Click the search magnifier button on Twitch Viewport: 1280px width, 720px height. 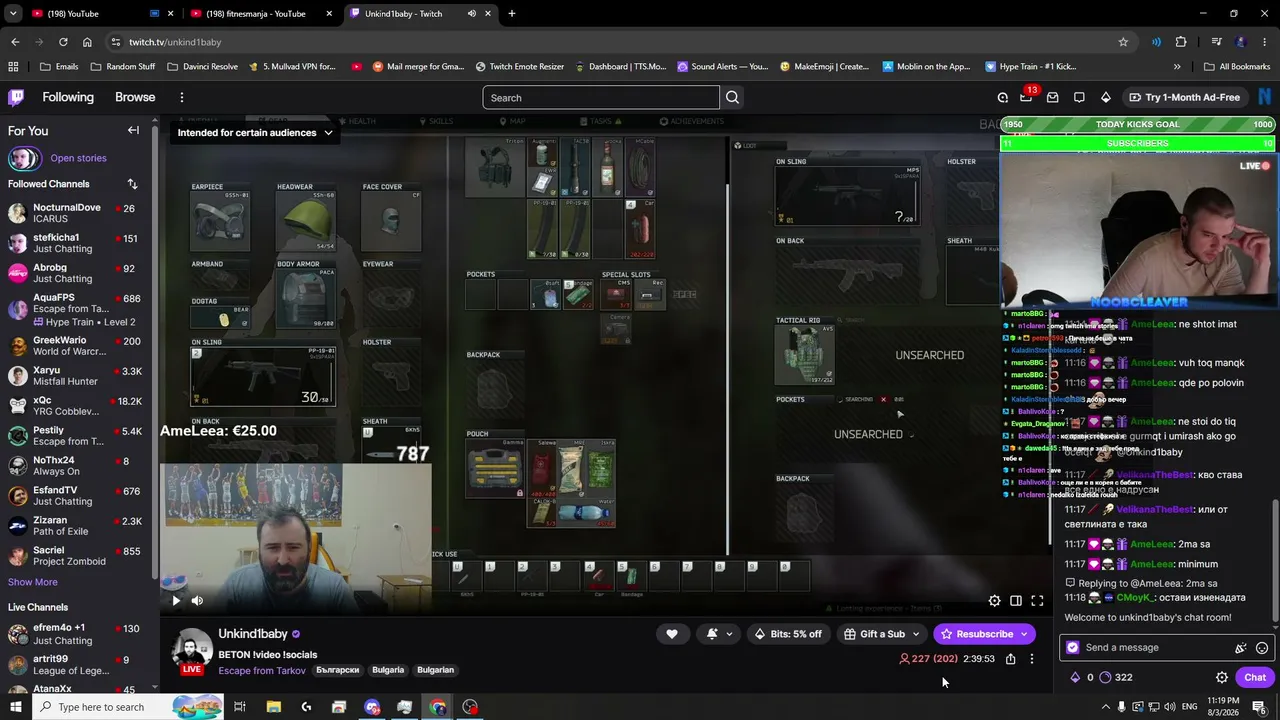tap(732, 97)
